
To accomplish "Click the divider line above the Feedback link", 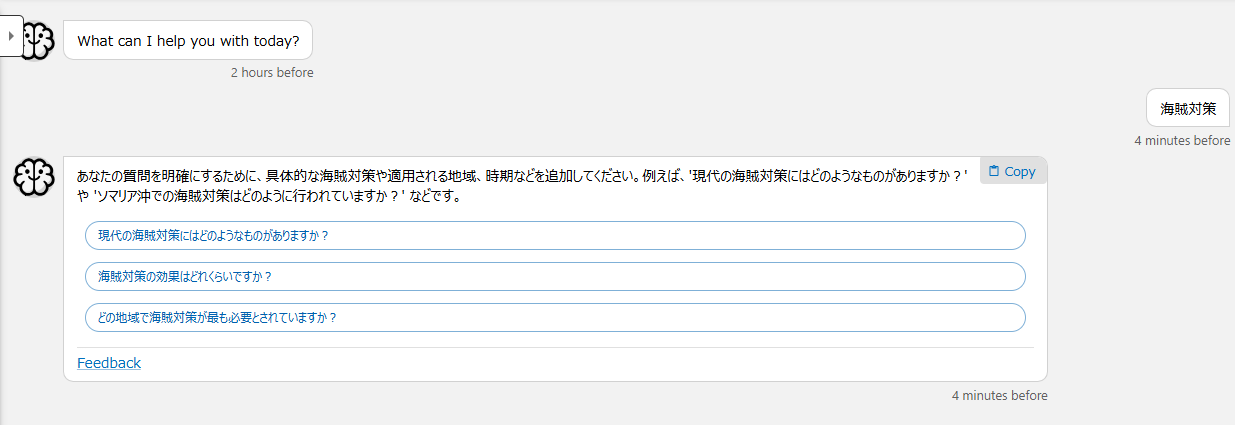I will click(x=555, y=347).
